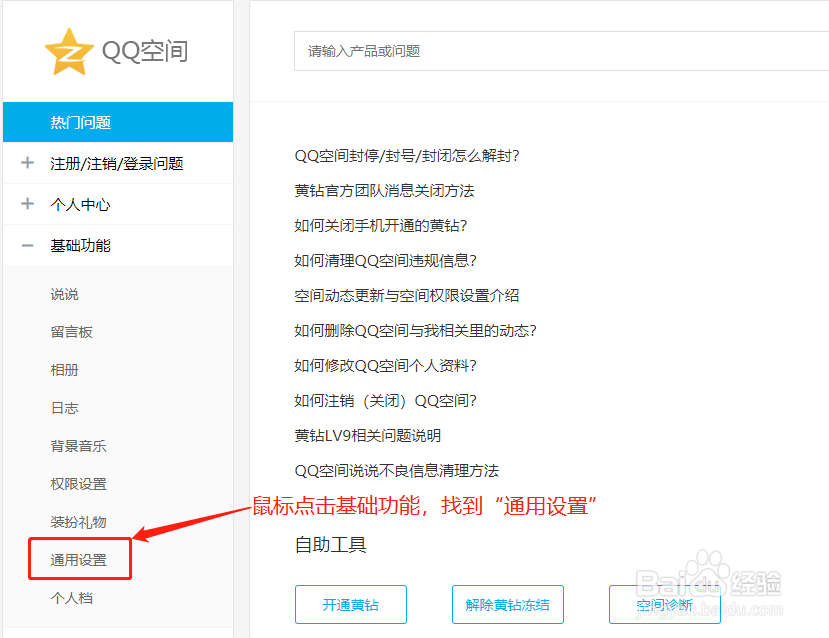Open the 装扮礼物 help topic
Screen dimensions: 829x638
pos(78,522)
